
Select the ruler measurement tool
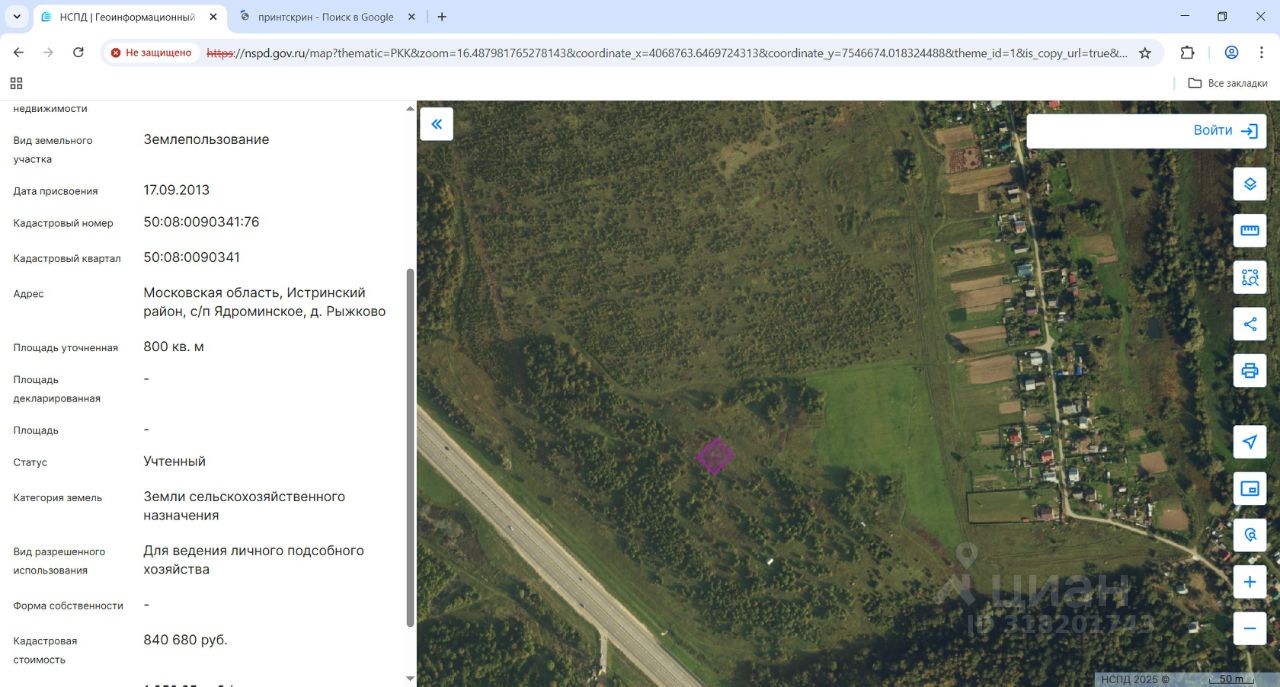point(1249,231)
